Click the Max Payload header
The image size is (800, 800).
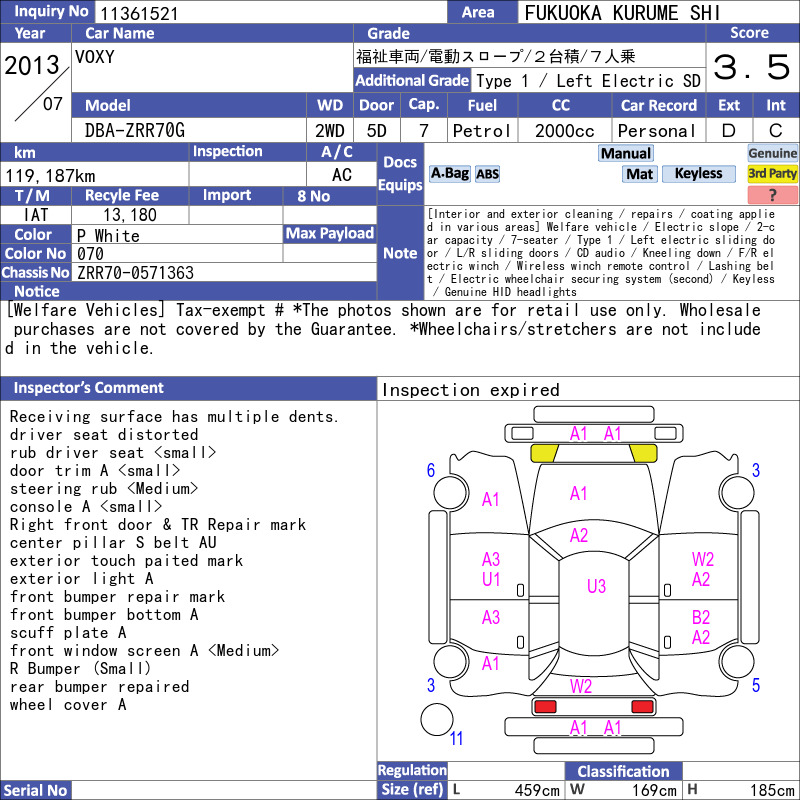tap(330, 233)
